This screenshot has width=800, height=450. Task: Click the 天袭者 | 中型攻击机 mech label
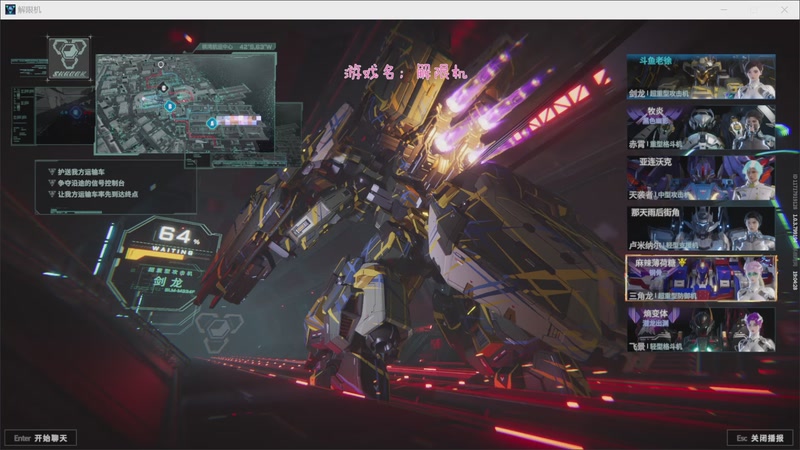coord(659,195)
